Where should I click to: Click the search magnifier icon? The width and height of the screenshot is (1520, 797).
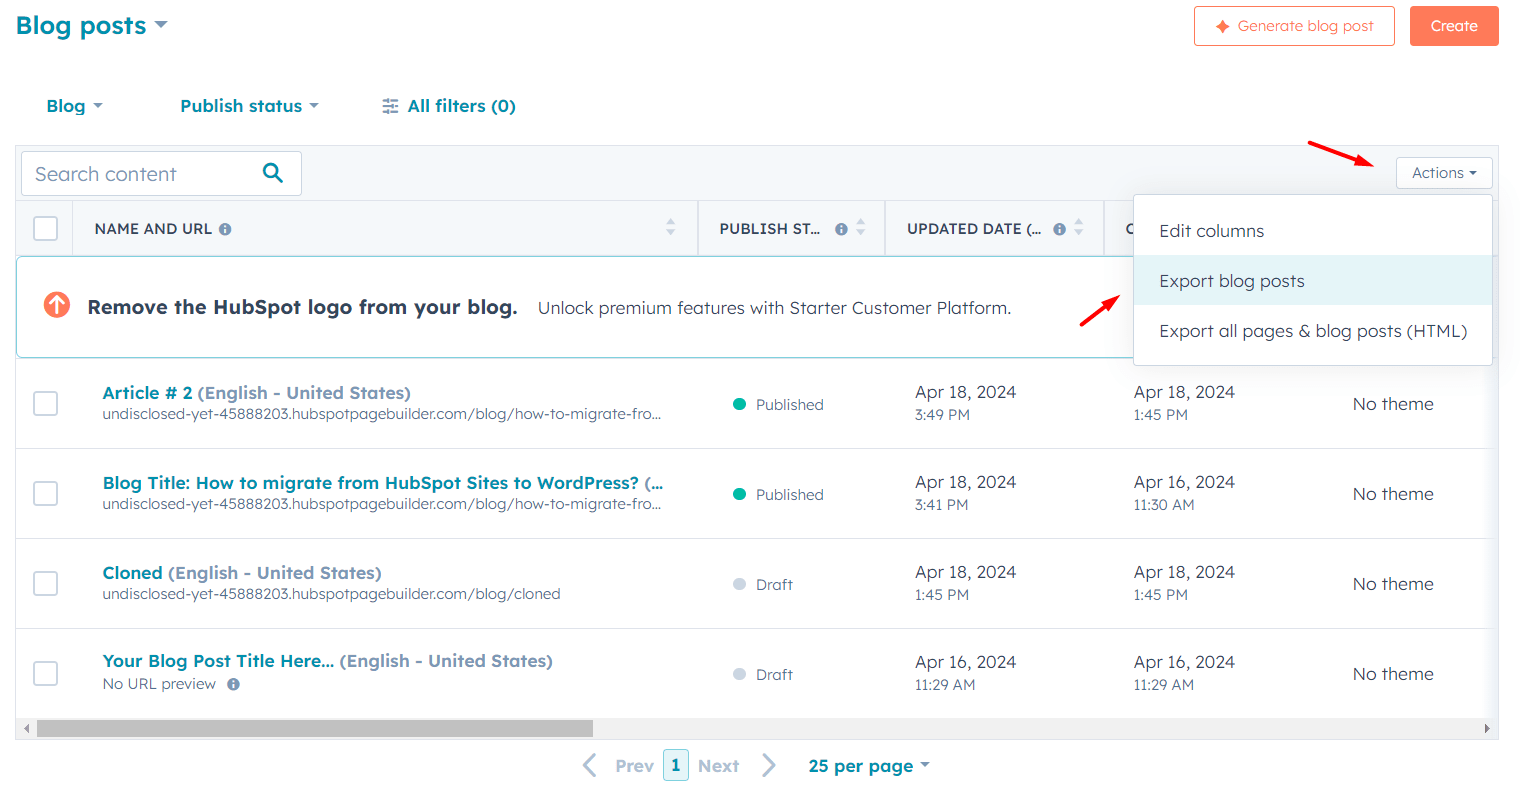(x=272, y=173)
